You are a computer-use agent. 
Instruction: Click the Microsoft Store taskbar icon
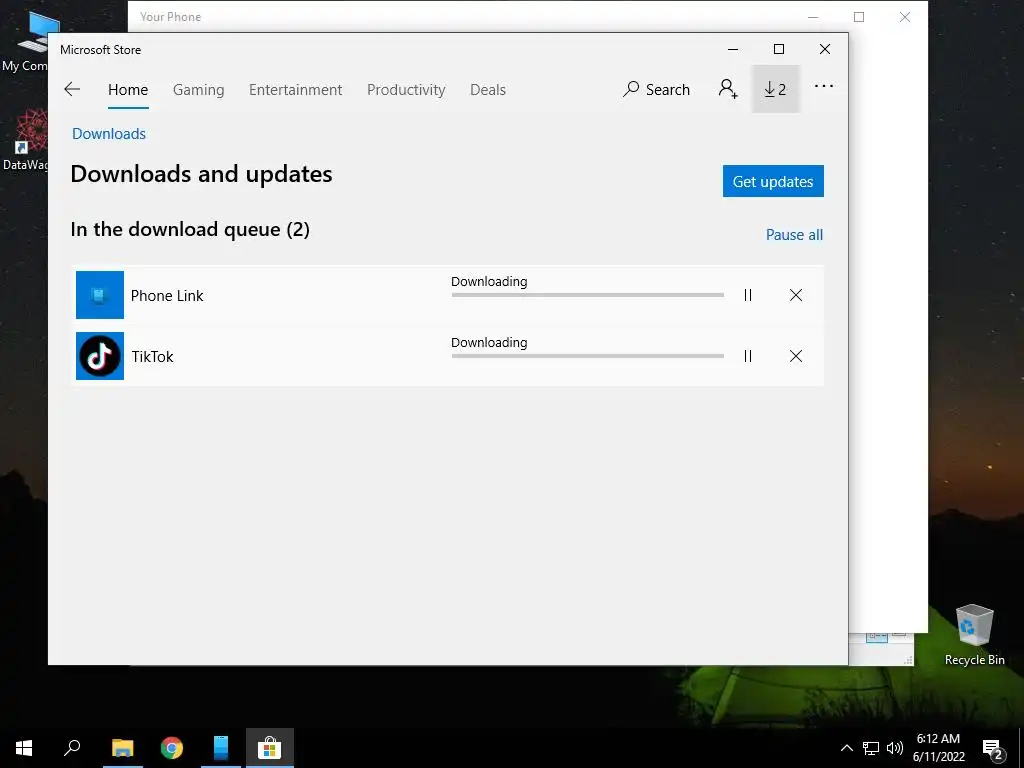[x=270, y=748]
